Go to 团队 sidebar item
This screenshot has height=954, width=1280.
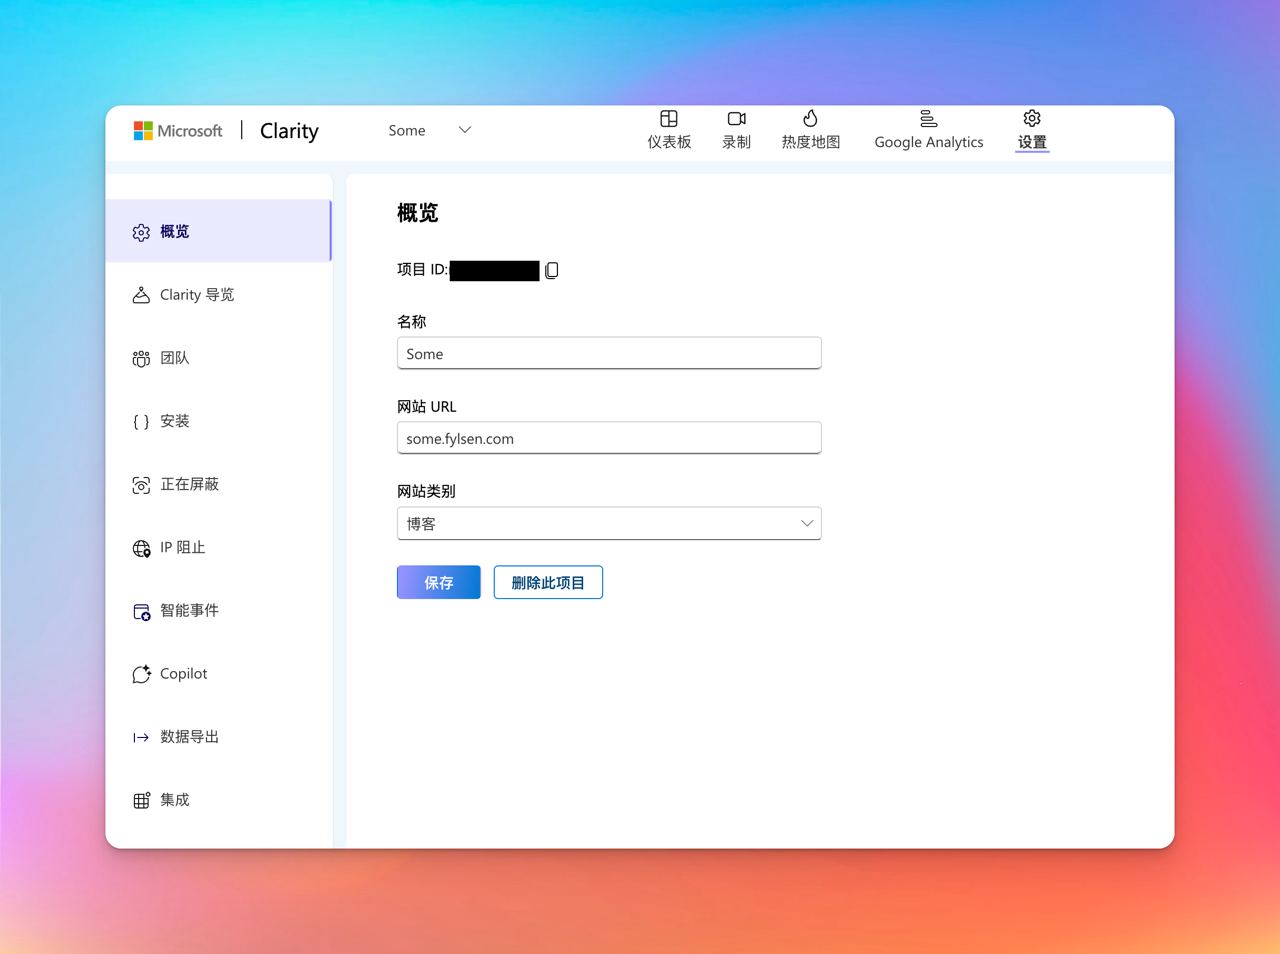tap(218, 357)
